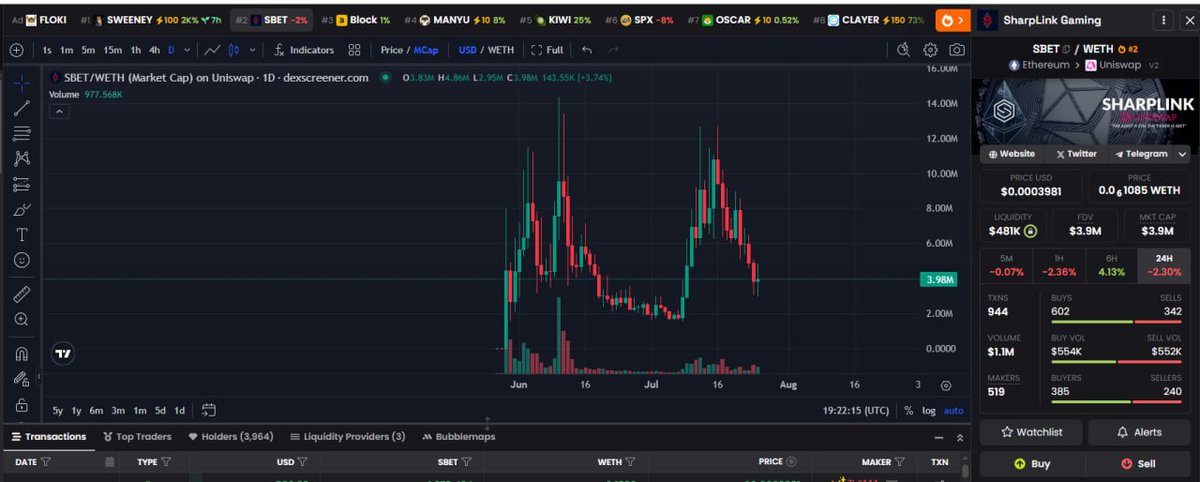Open the Top Traders tab
This screenshot has height=482, width=1200.
point(138,436)
